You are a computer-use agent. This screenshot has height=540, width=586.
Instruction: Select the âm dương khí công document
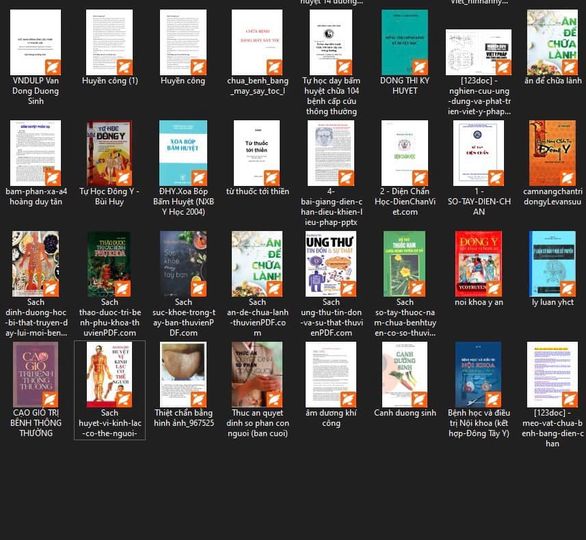[x=331, y=374]
